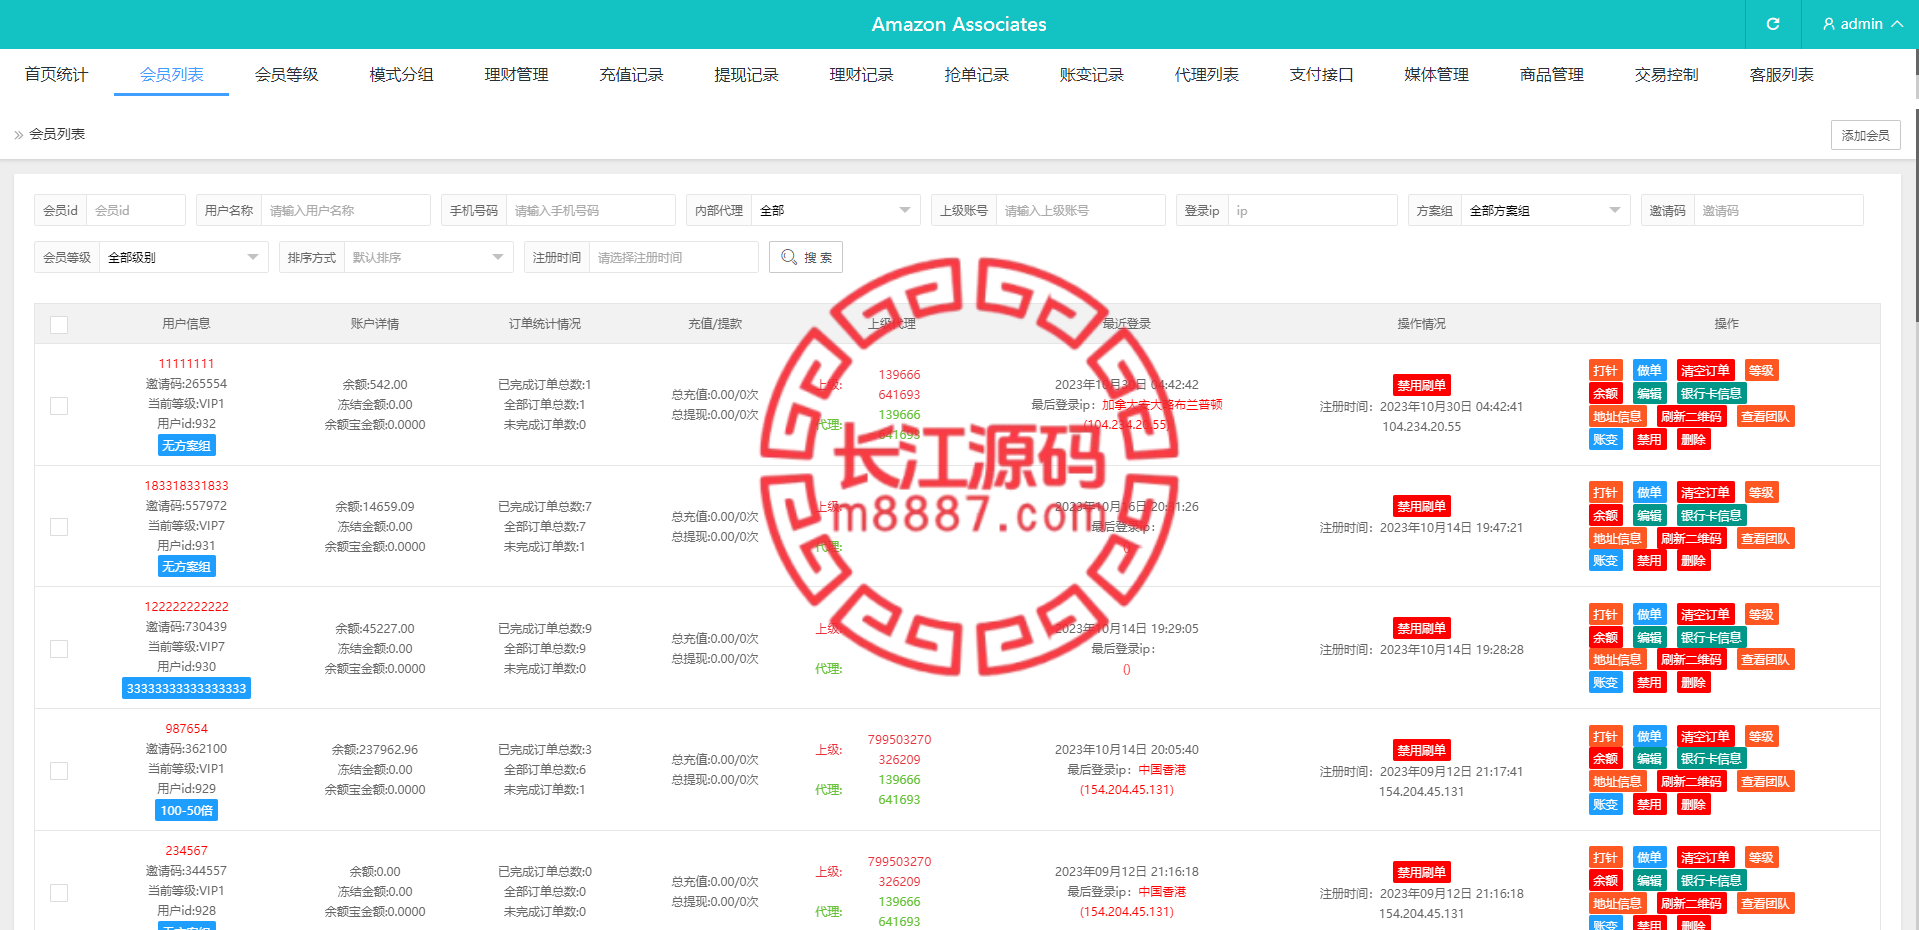Click the 登录ip input field
The image size is (1919, 930).
tap(1312, 210)
